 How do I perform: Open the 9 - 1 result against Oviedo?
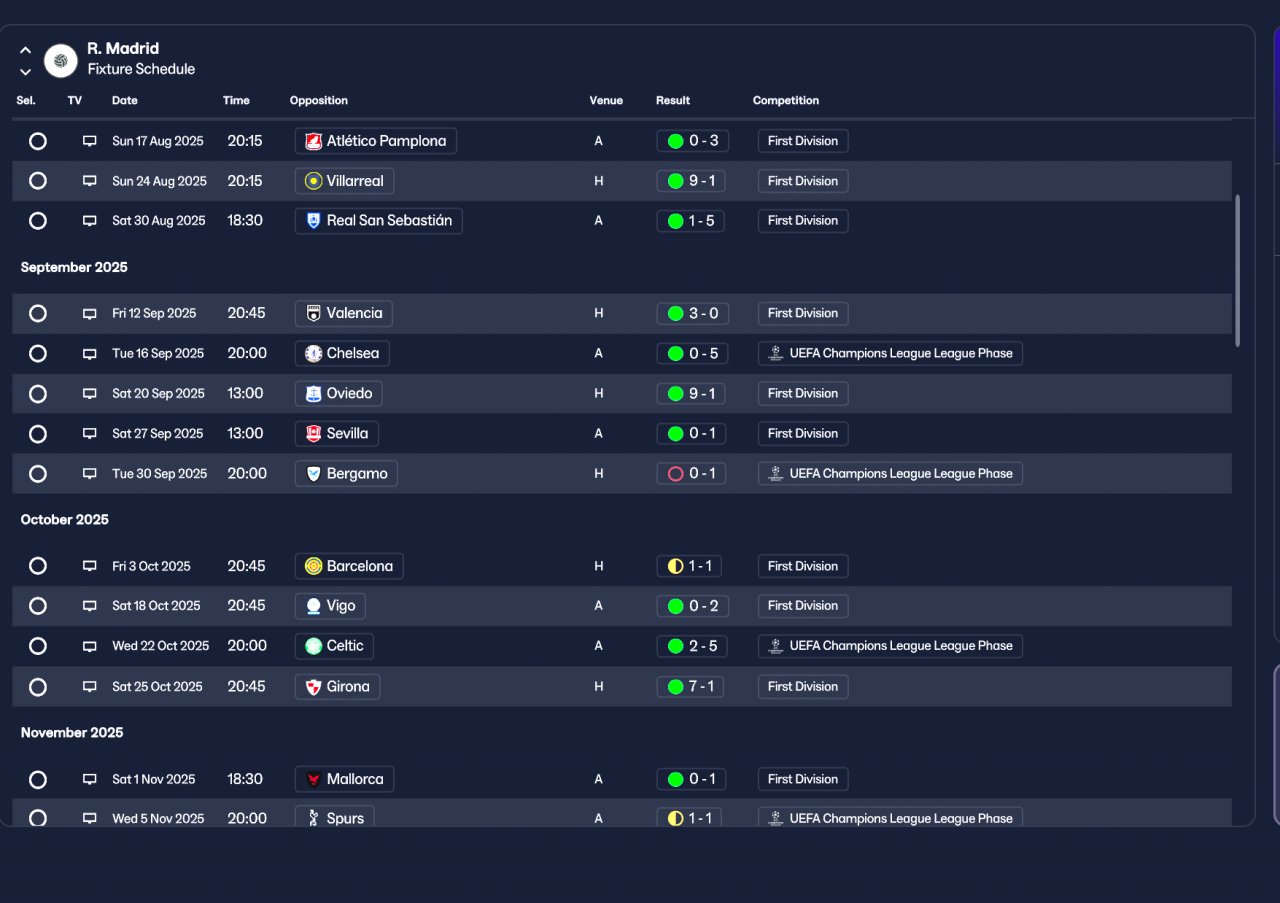pyautogui.click(x=693, y=394)
